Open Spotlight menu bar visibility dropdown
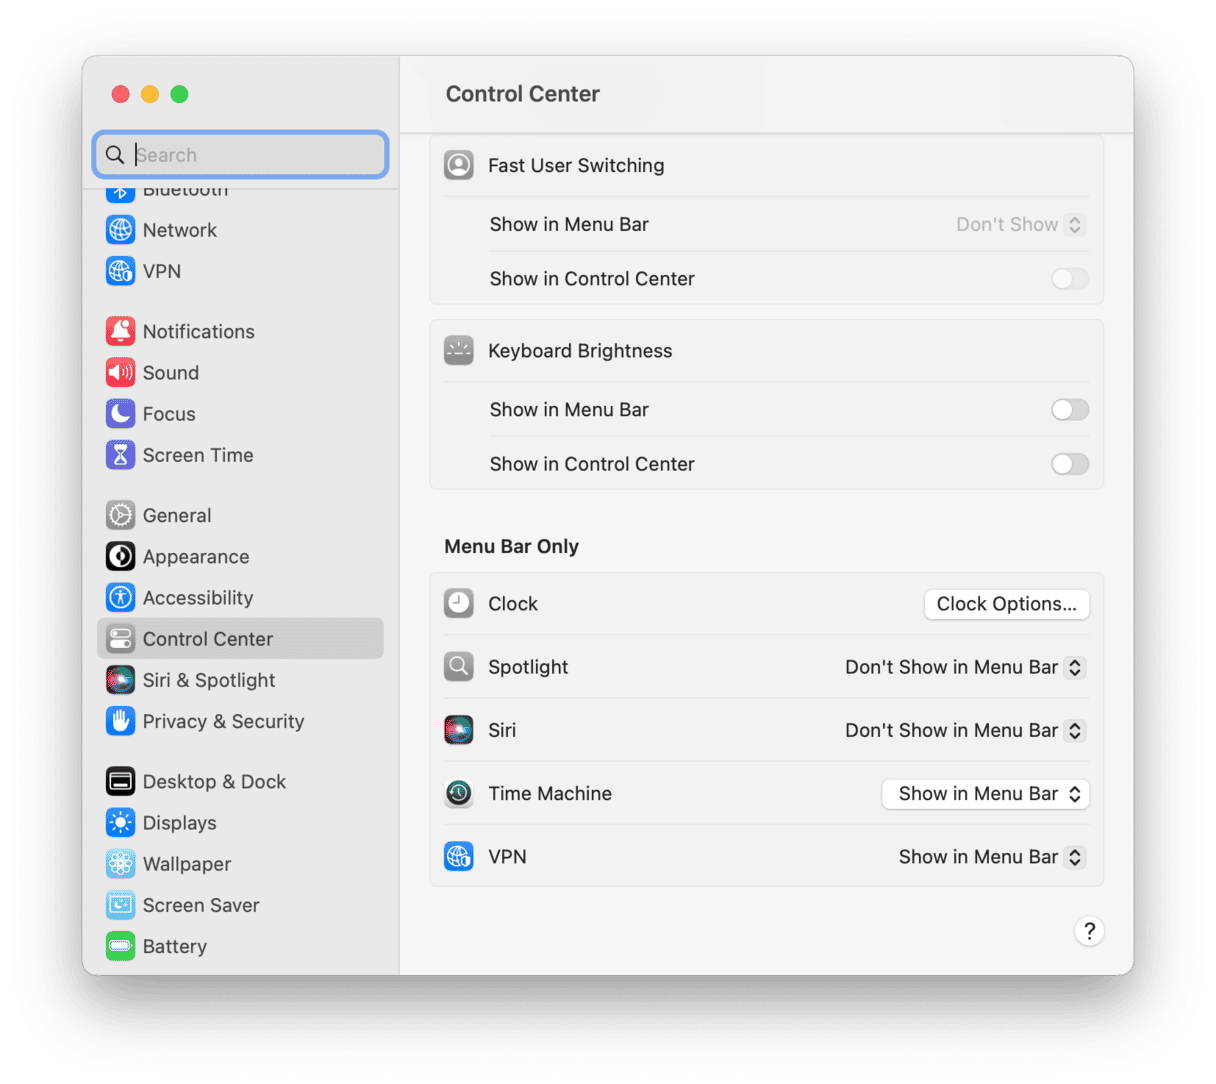 pyautogui.click(x=965, y=667)
